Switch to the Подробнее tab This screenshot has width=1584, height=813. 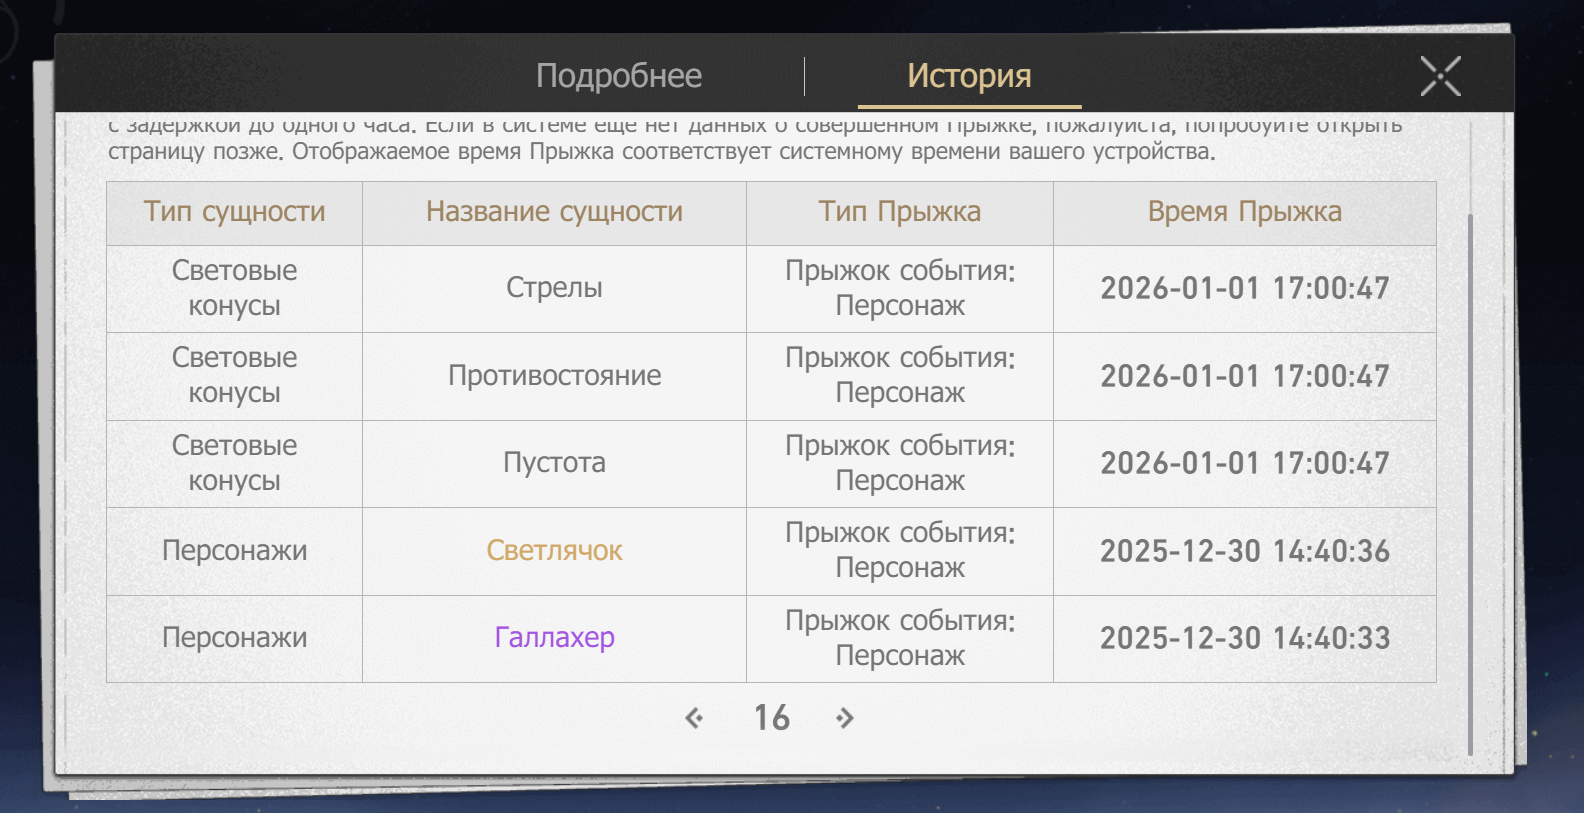coord(619,76)
